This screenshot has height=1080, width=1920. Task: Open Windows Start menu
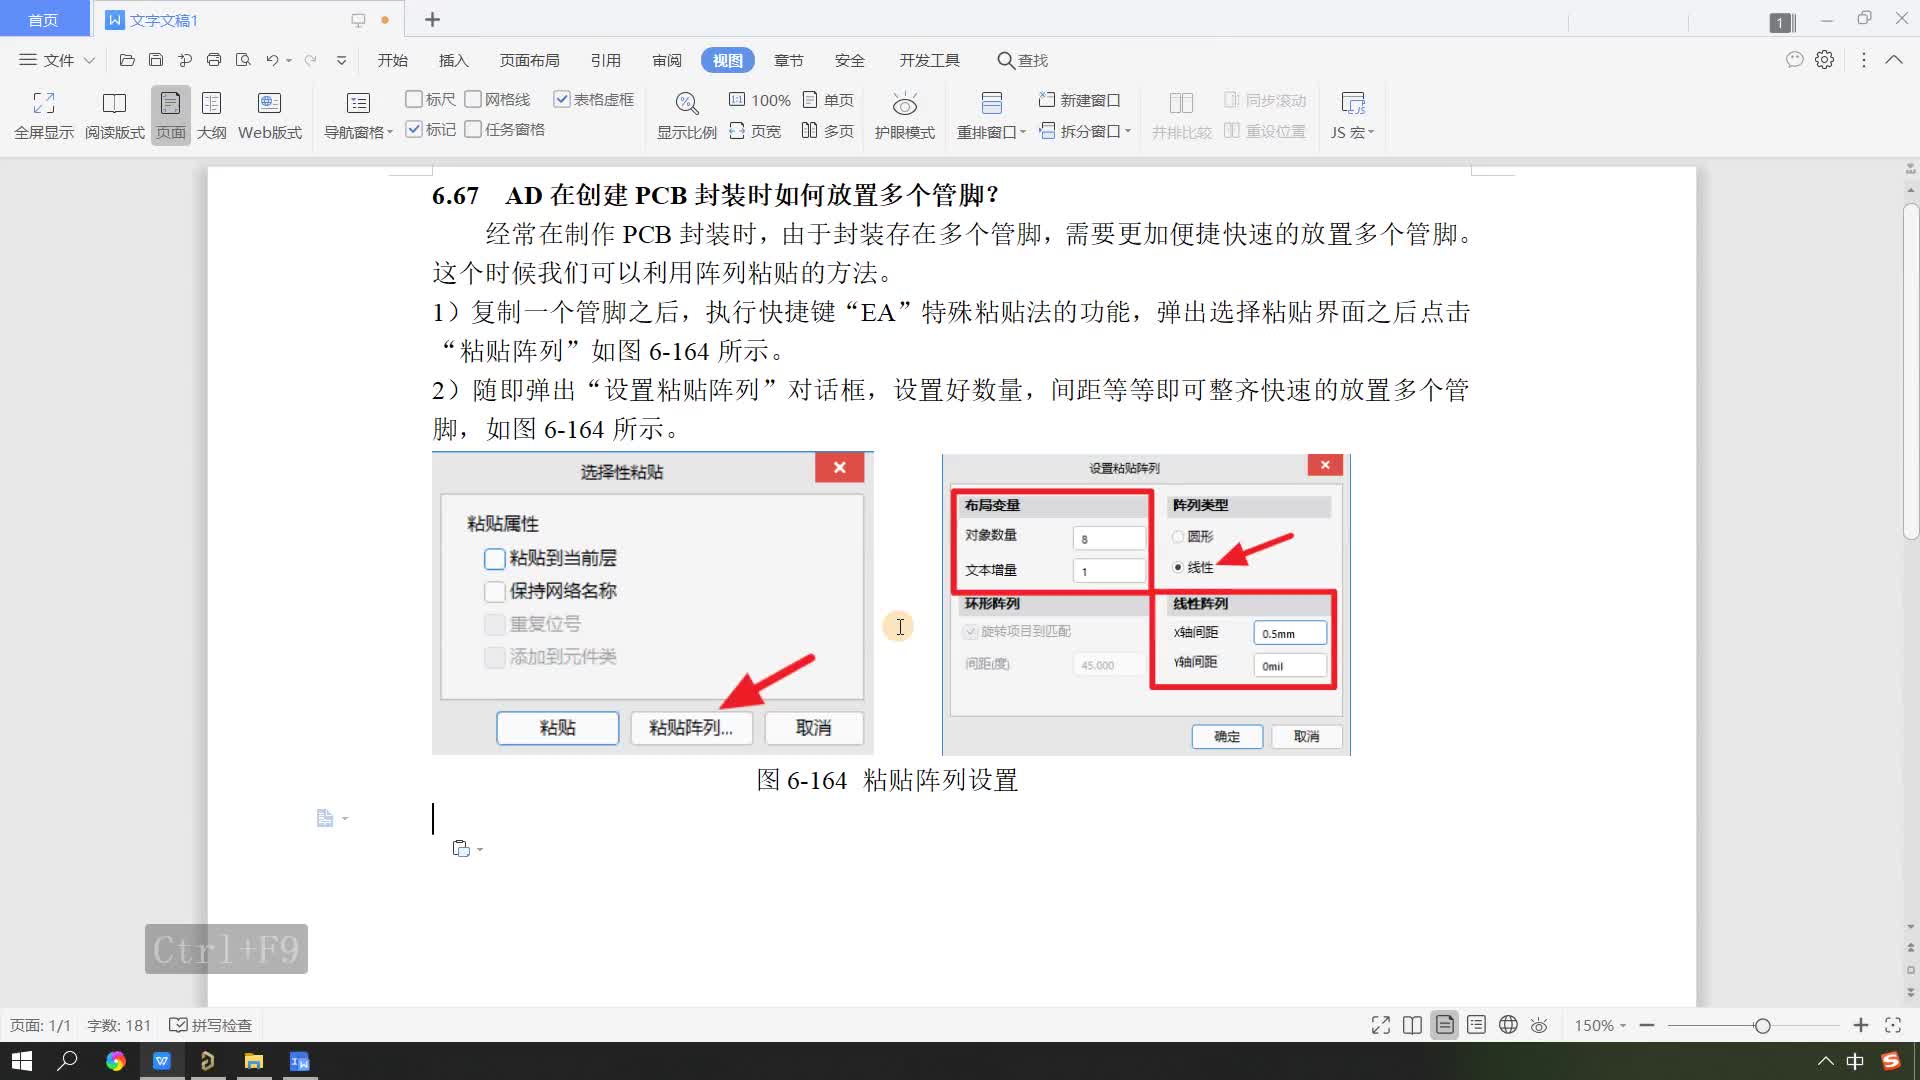[x=21, y=1061]
